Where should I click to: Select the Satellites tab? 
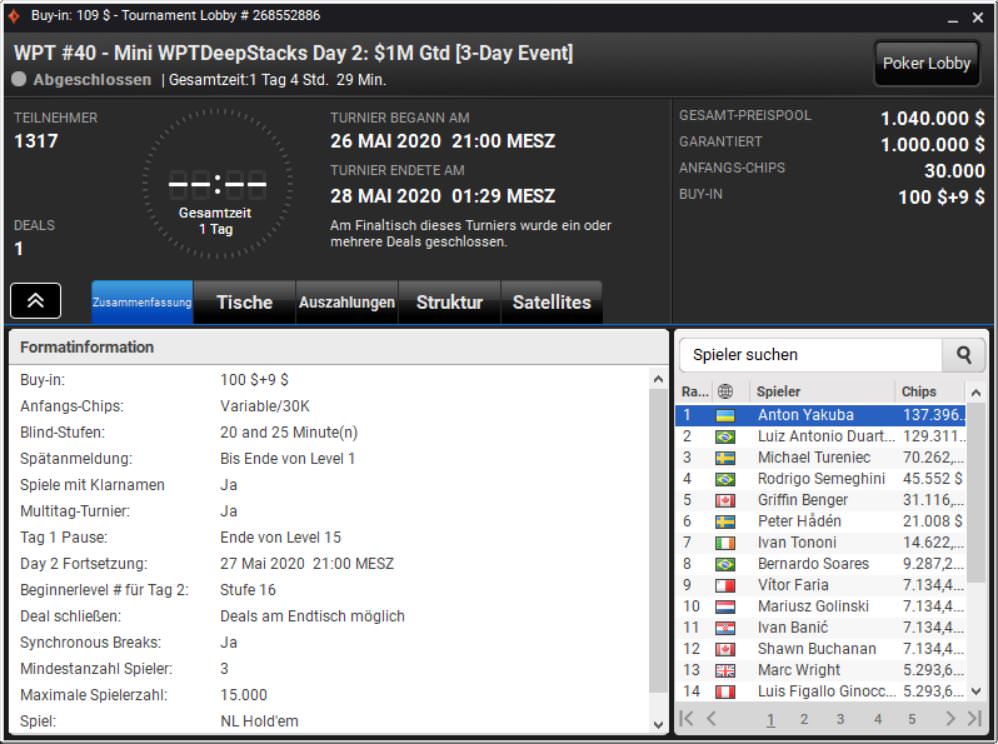(x=551, y=302)
